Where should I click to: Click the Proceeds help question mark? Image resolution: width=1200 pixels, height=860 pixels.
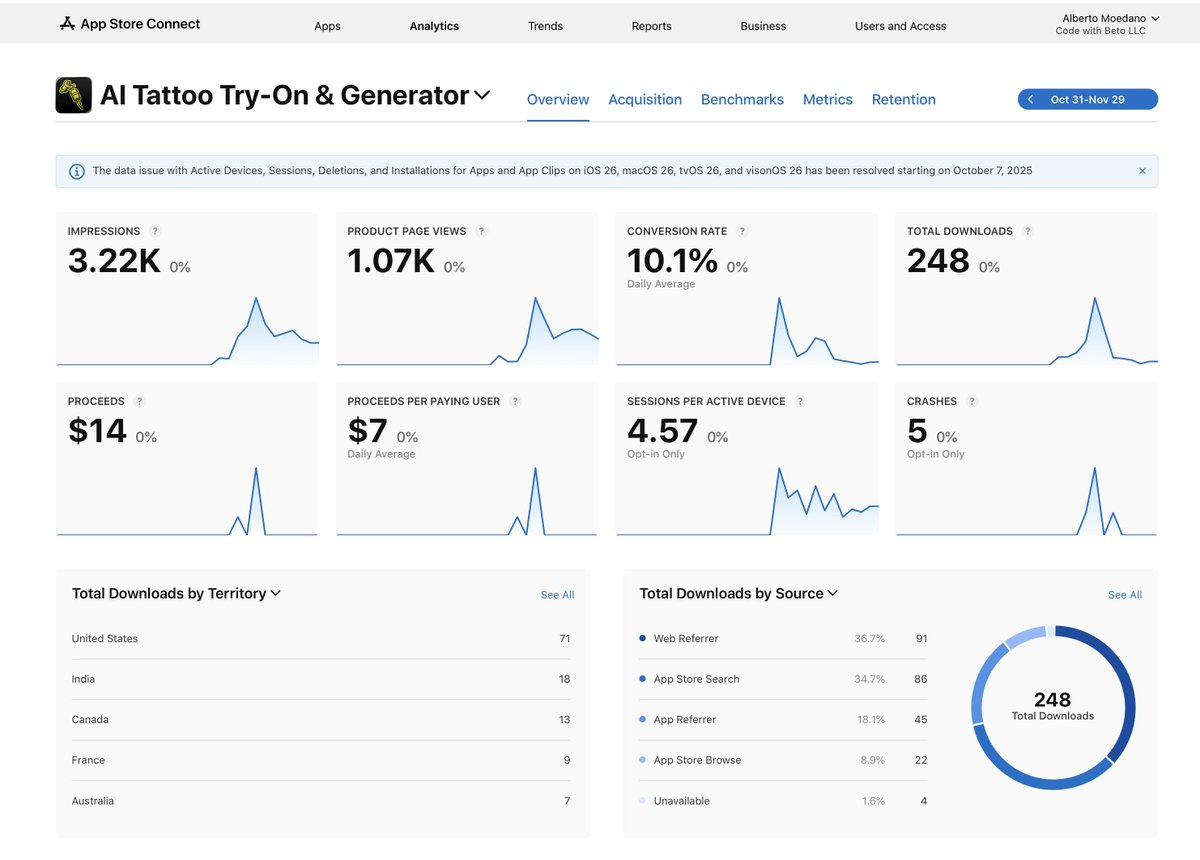(139, 401)
